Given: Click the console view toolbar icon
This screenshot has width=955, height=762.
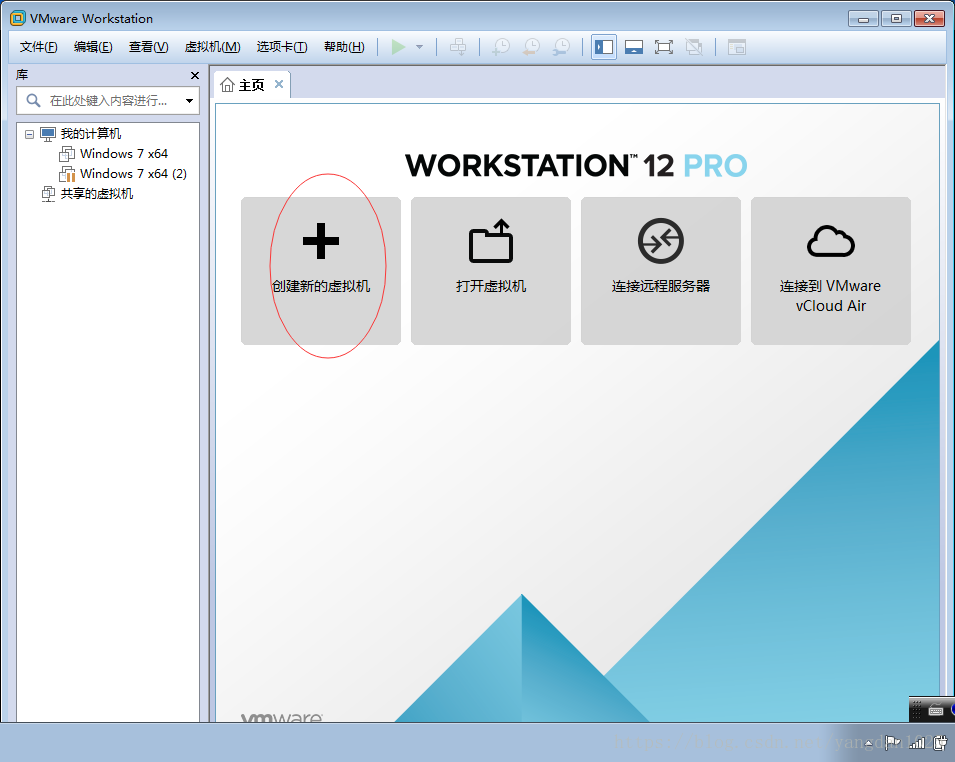Looking at the screenshot, I should [737, 47].
